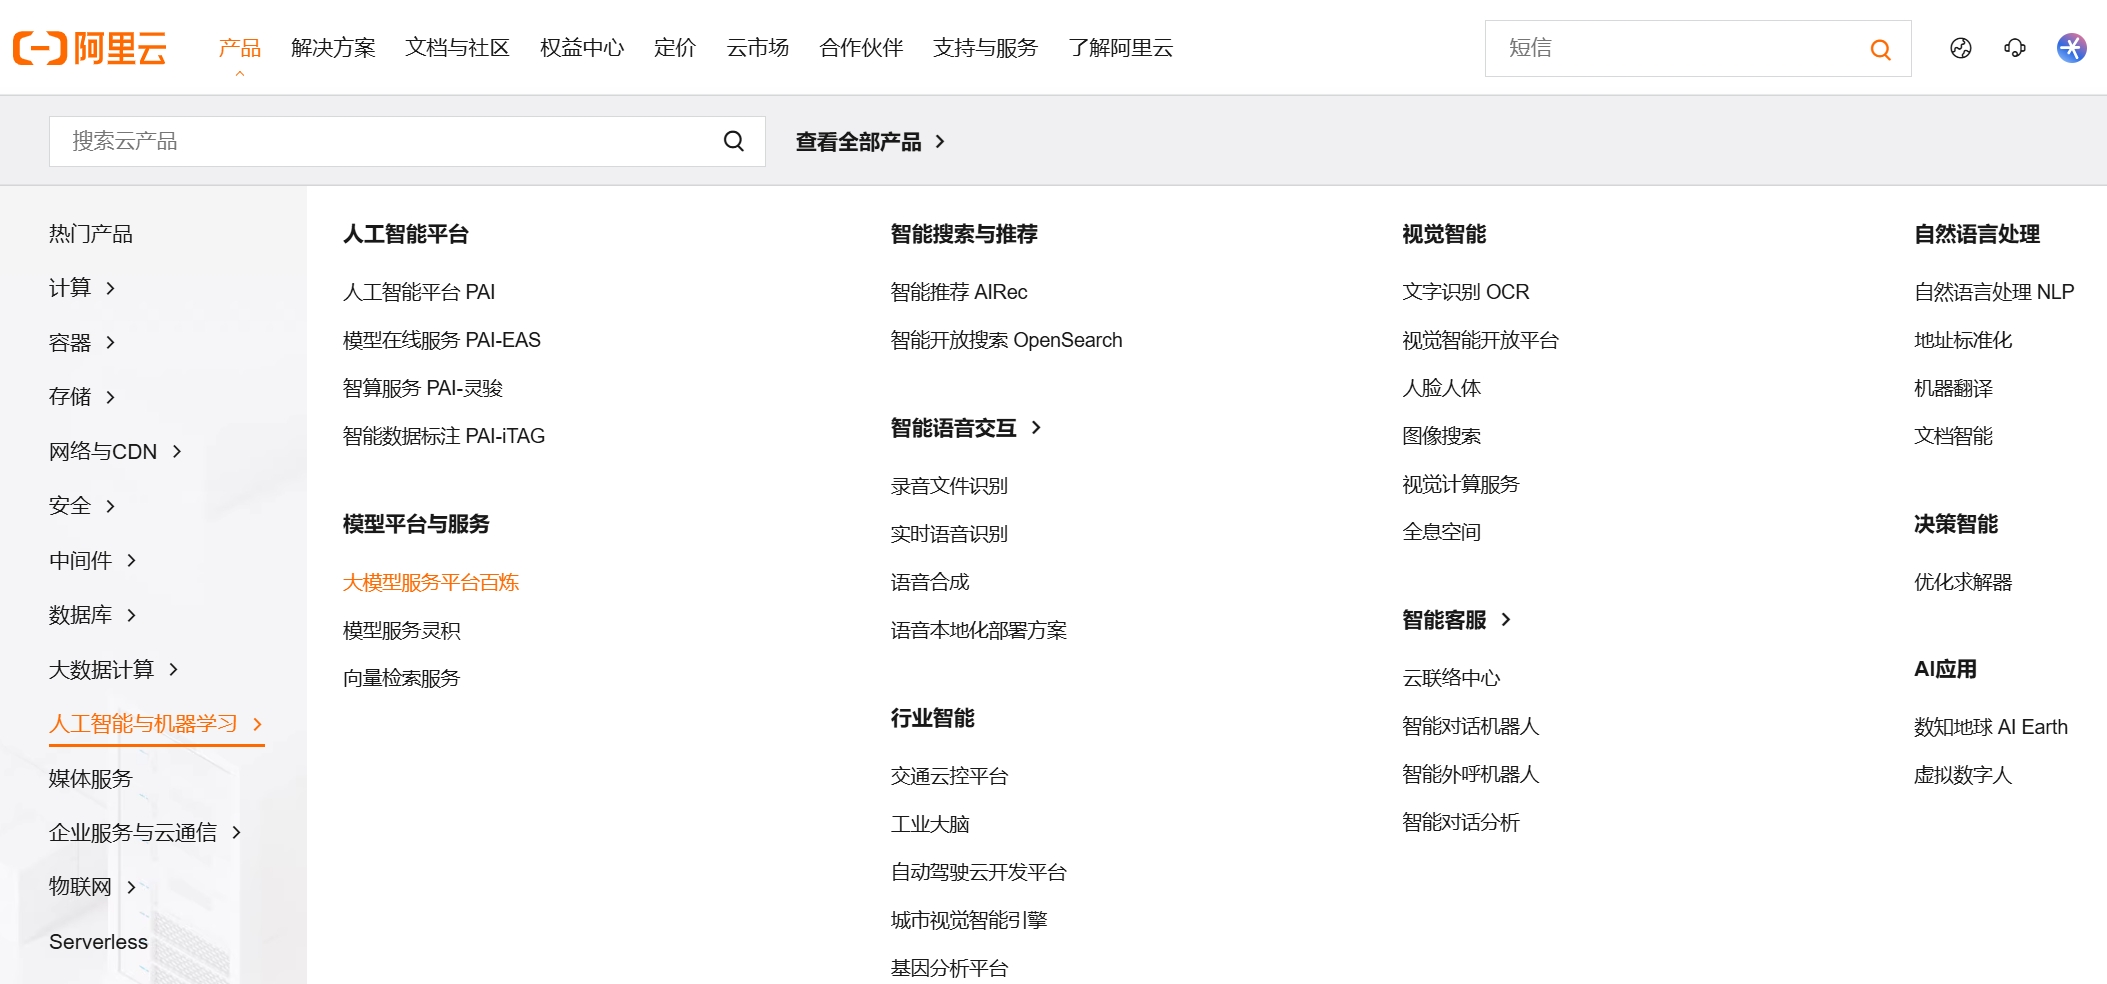The height and width of the screenshot is (984, 2107).
Task: Open the 权益中心 menu
Action: 582,48
